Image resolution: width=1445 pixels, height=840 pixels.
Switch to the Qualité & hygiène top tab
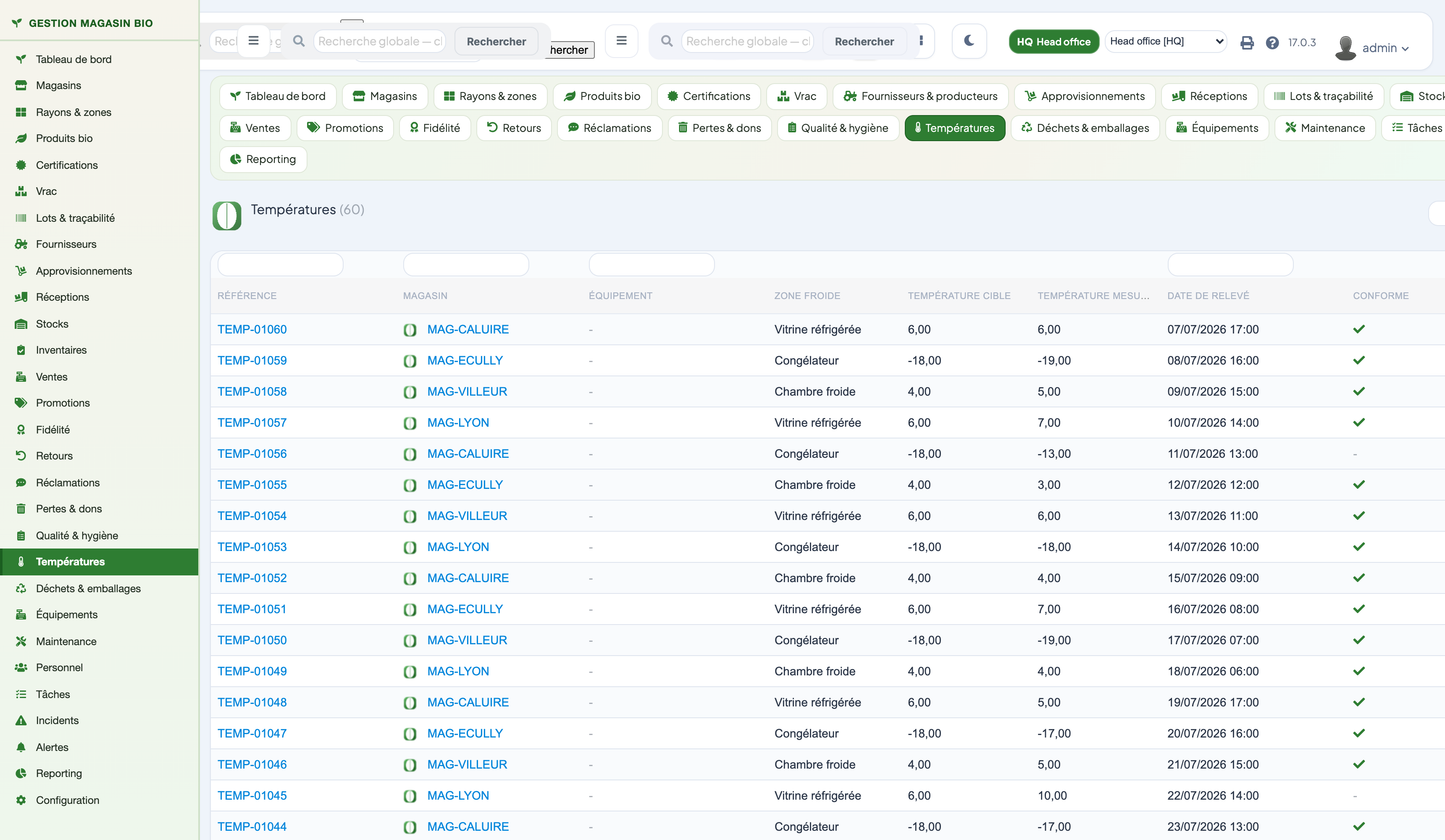pyautogui.click(x=838, y=128)
